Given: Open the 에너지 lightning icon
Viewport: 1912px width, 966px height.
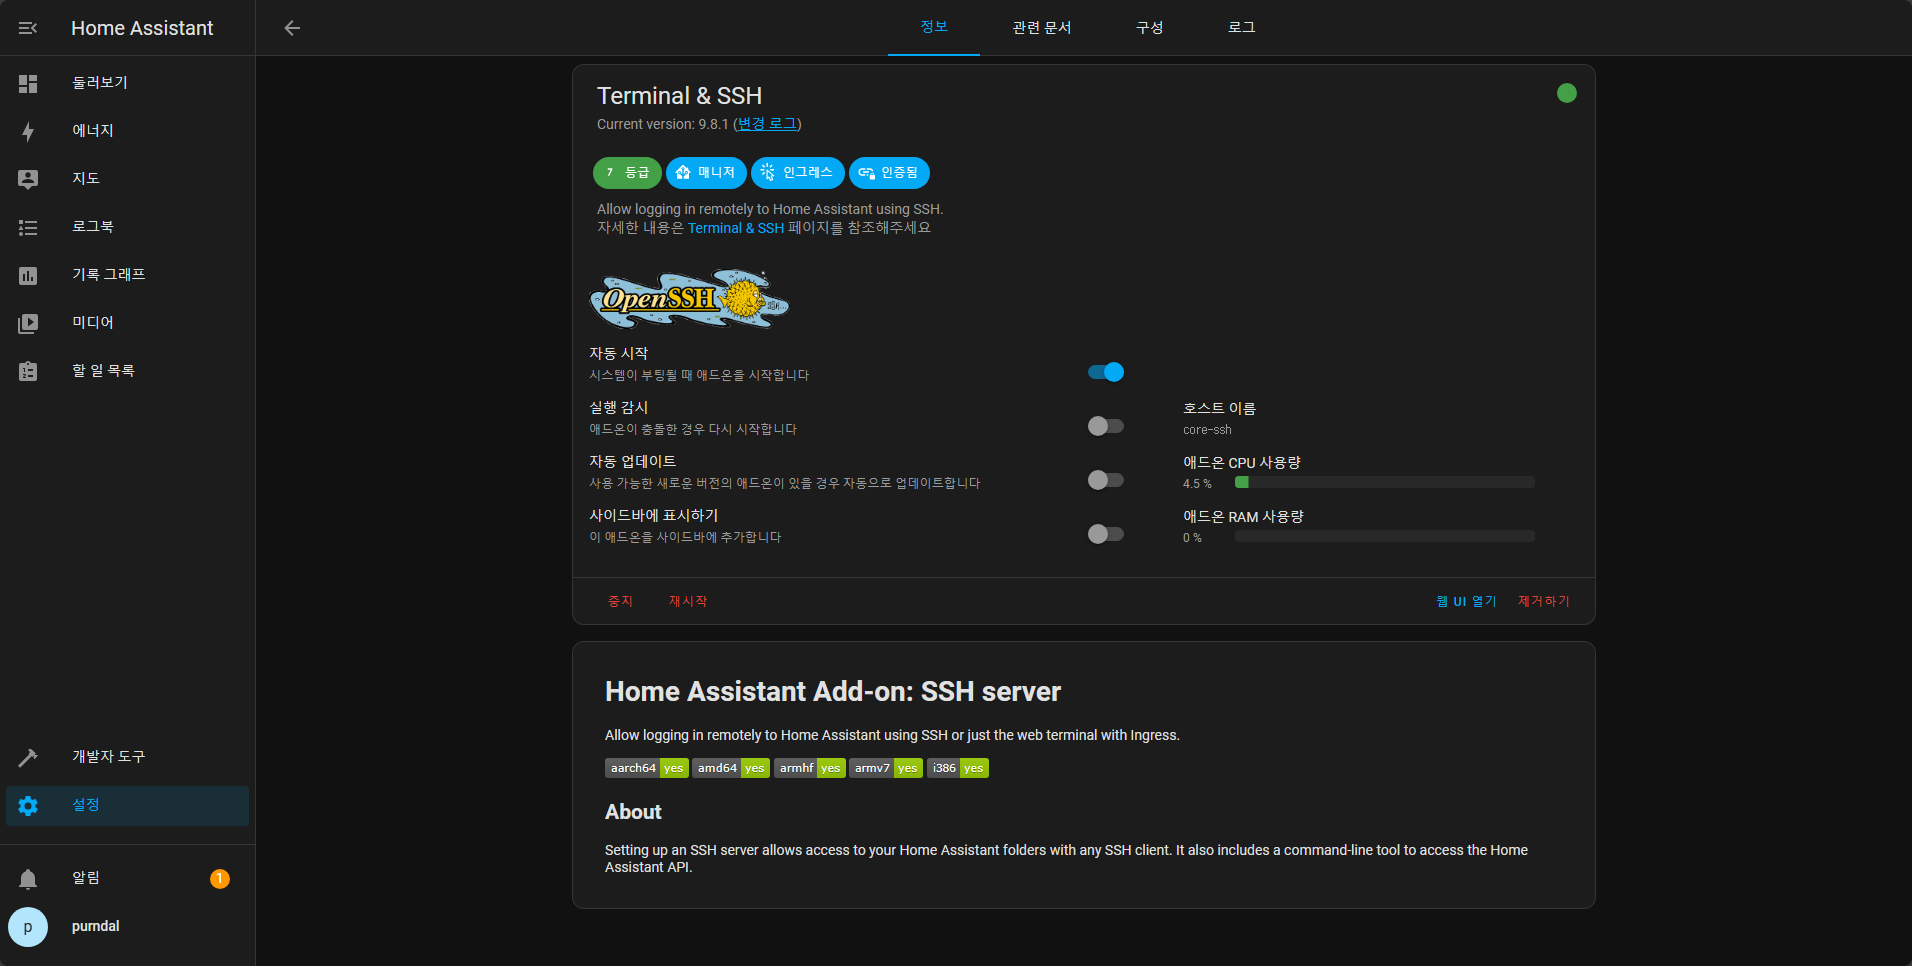Looking at the screenshot, I should (28, 131).
